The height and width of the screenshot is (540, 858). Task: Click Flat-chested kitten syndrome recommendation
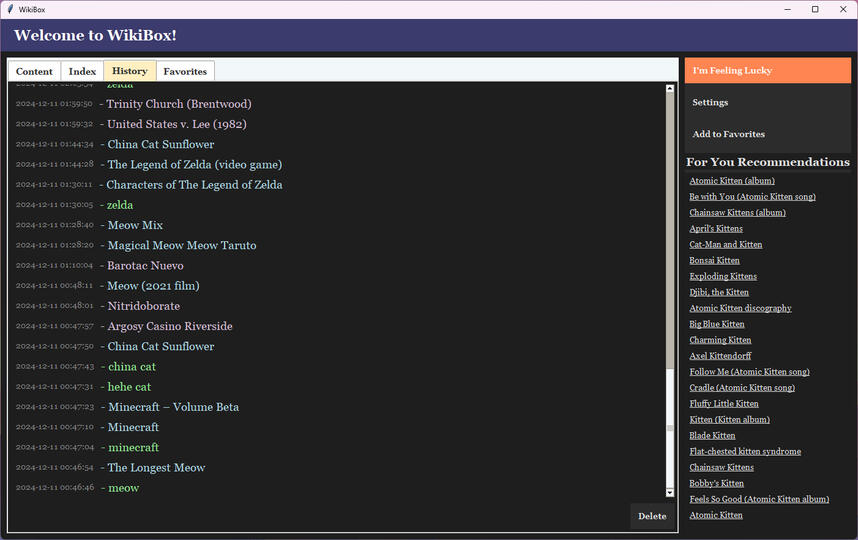pos(745,451)
